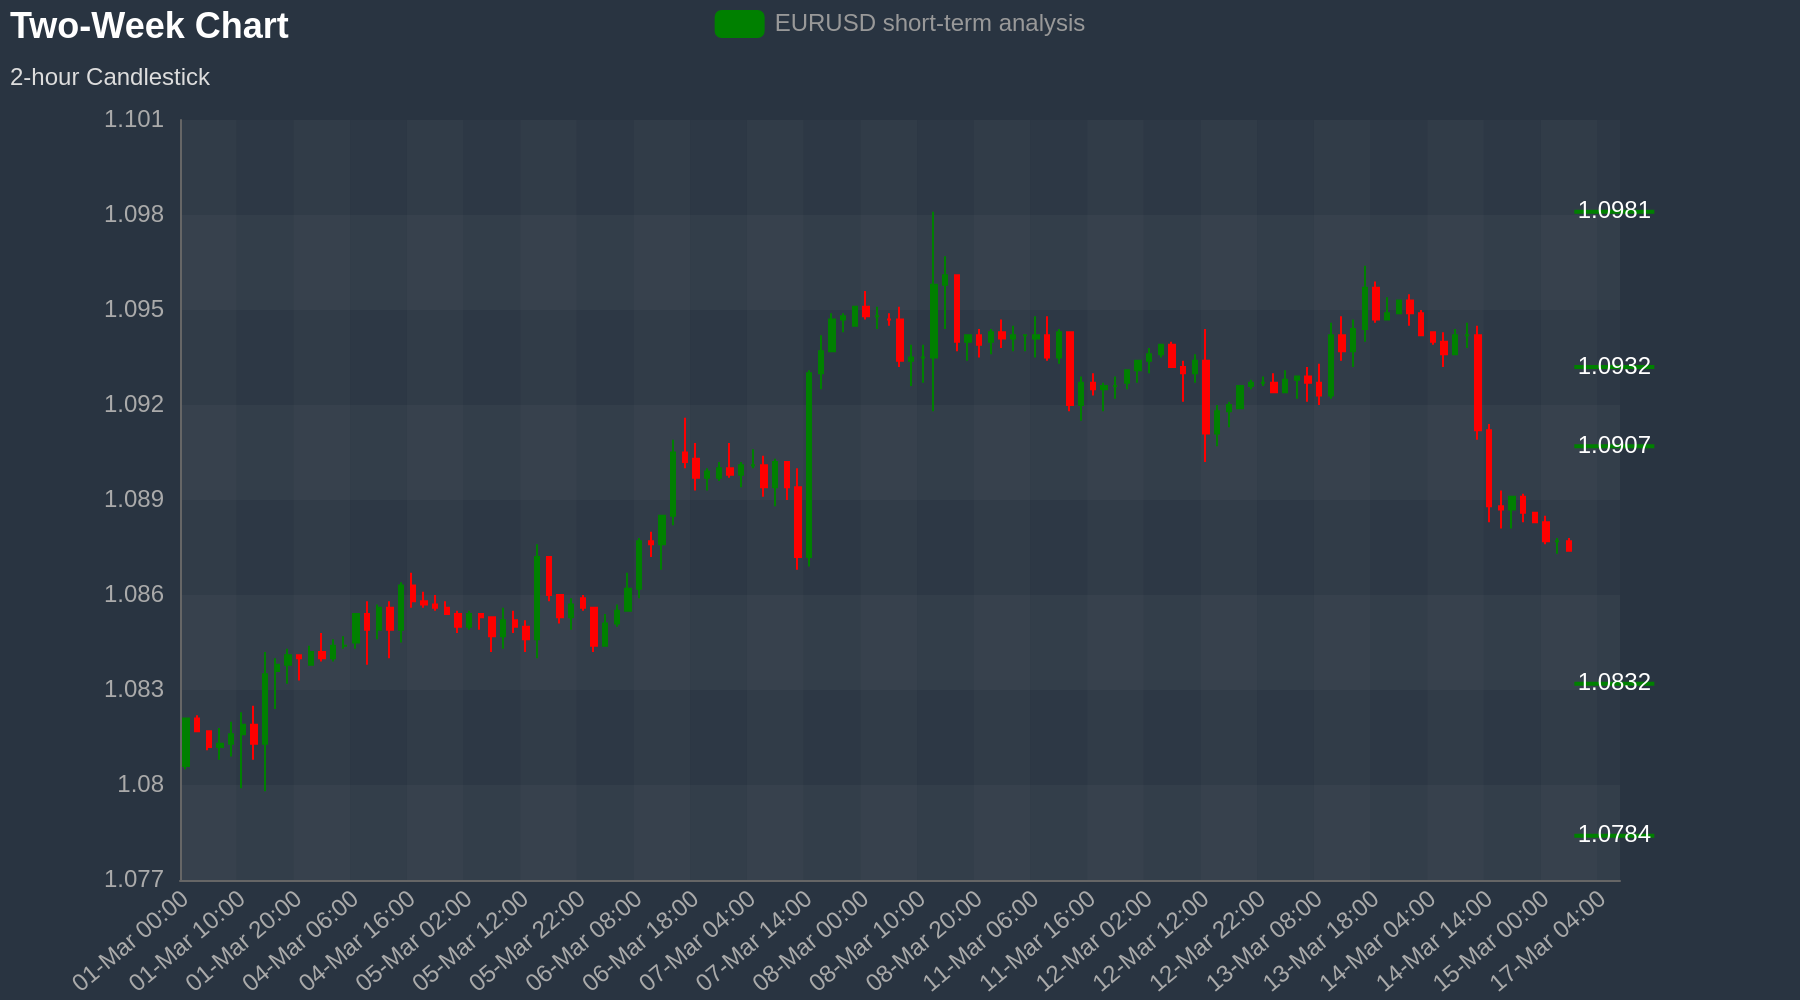Click the Two-Week Chart title
The image size is (1800, 1000).
[x=149, y=26]
